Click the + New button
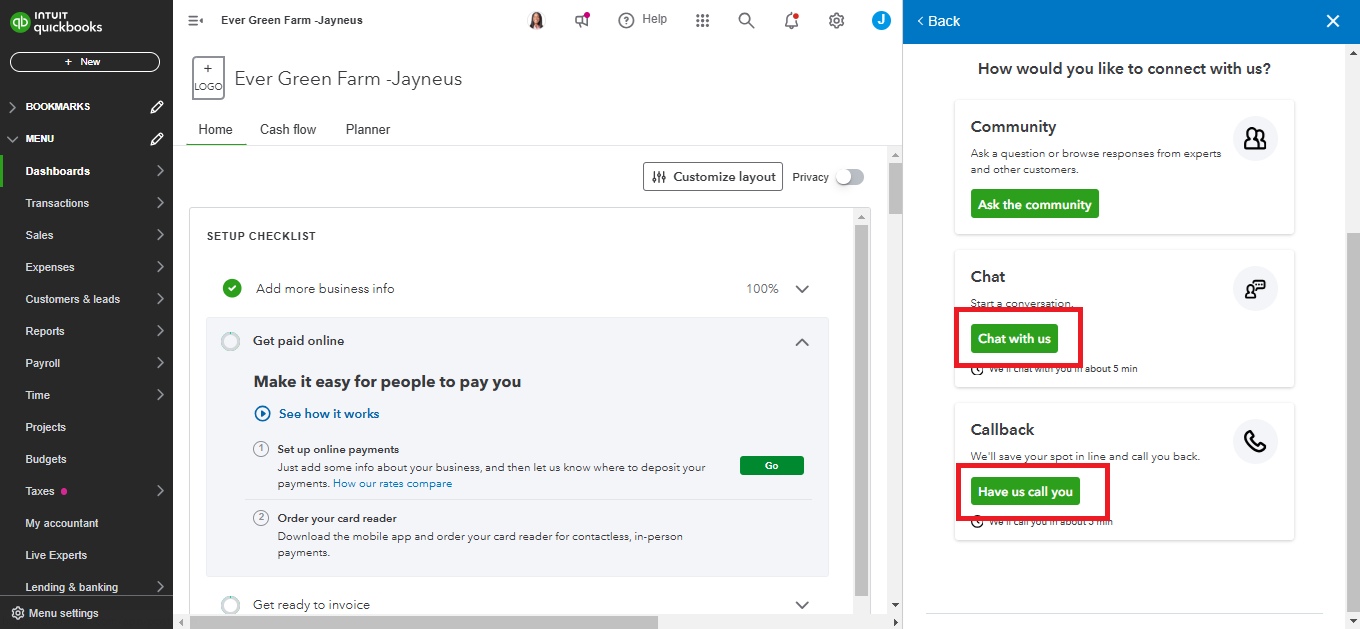The image size is (1360, 629). [85, 62]
